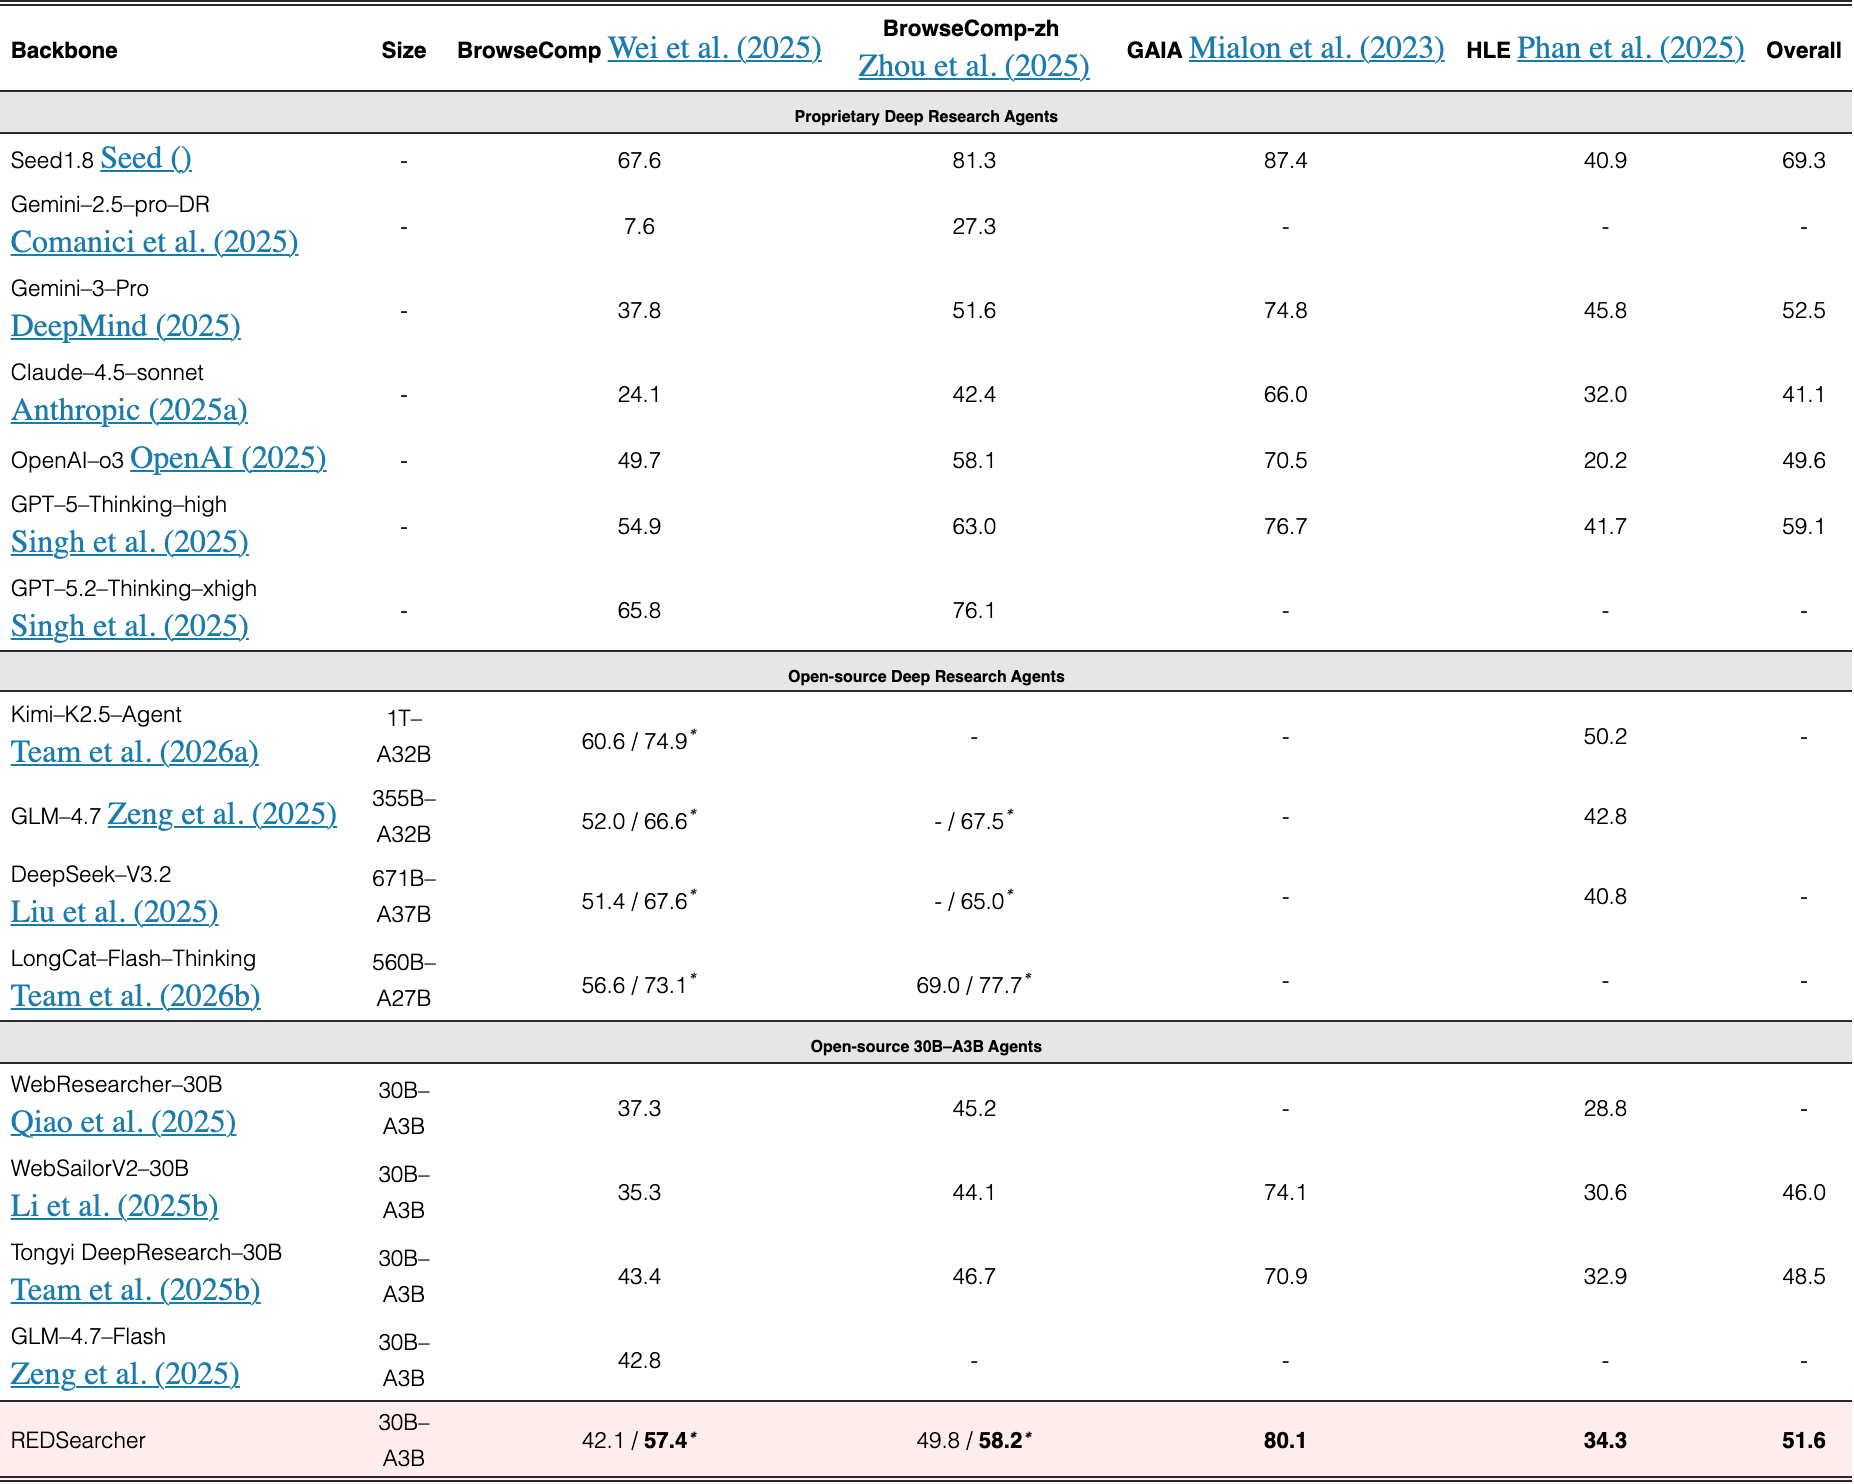
Task: Open Singh et al. link under GPT-5.2-Thinking-xhigh
Action: [129, 626]
